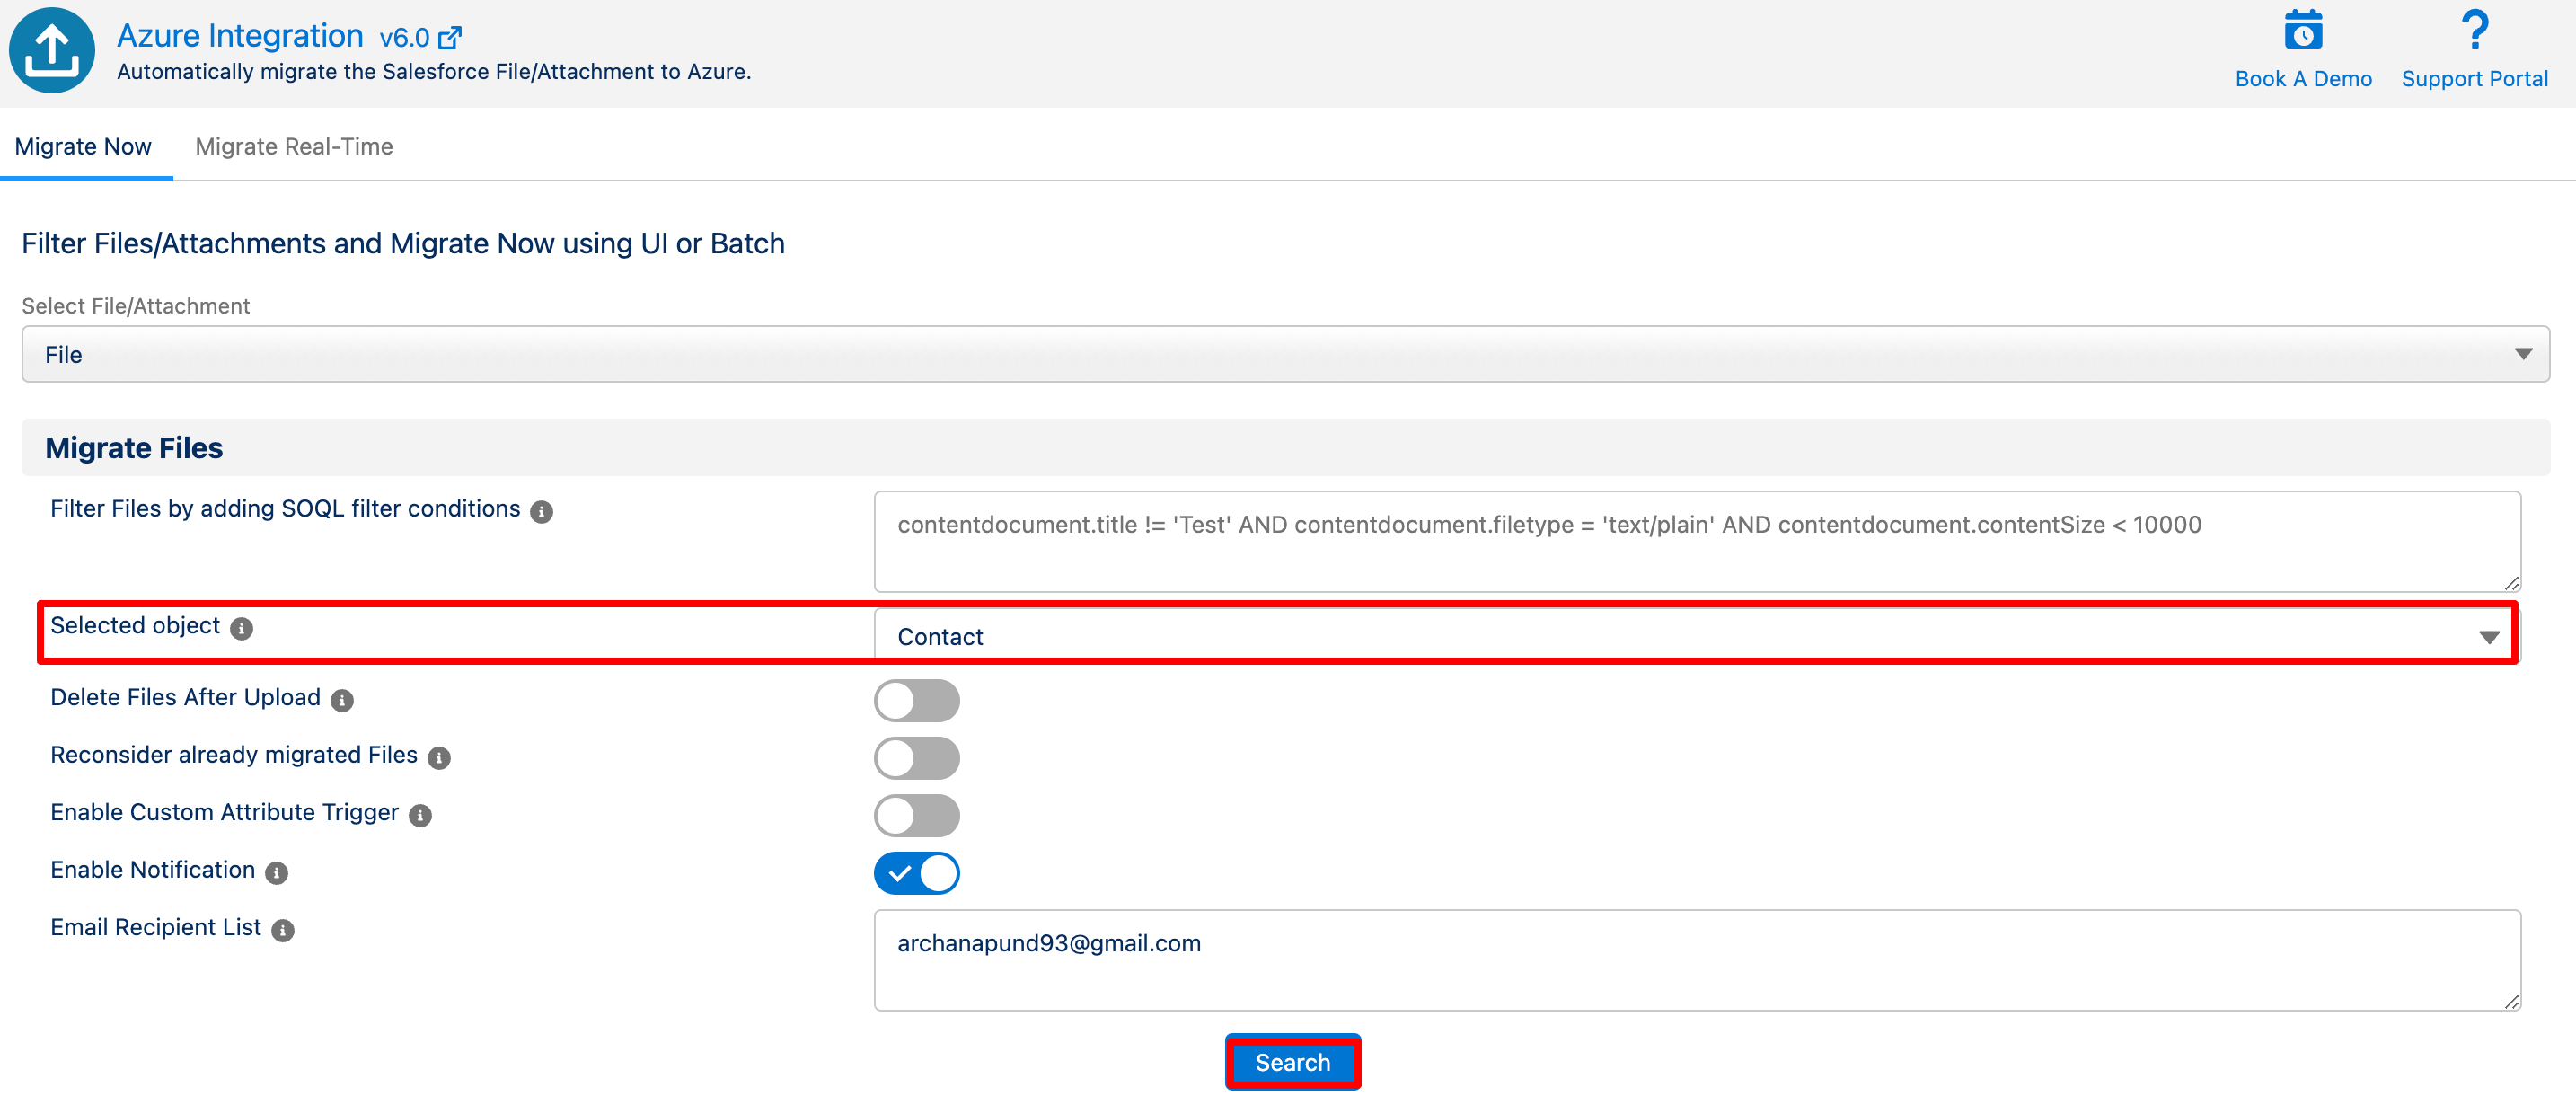Image resolution: width=2576 pixels, height=1105 pixels.
Task: Select the Migrate Now tab
Action: pos(83,147)
